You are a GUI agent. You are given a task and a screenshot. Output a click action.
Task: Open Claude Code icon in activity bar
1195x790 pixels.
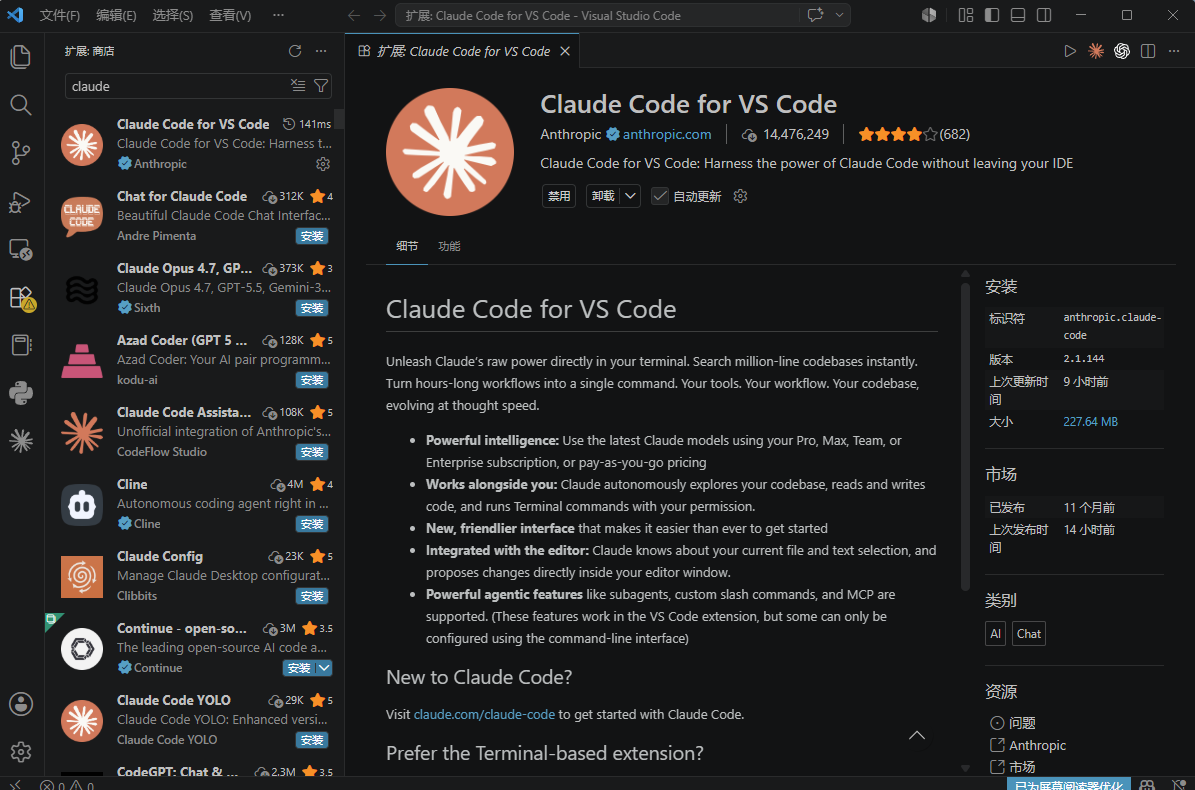[21, 440]
